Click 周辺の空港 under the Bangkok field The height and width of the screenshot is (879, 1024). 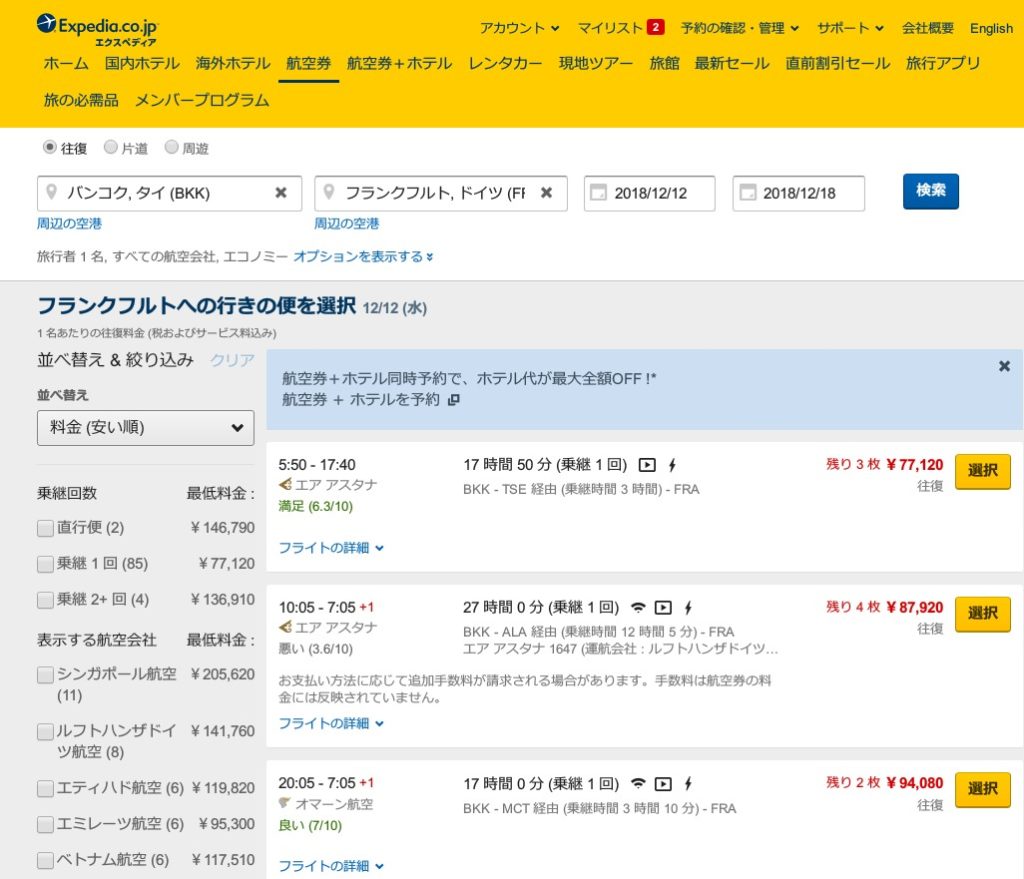[x=69, y=223]
